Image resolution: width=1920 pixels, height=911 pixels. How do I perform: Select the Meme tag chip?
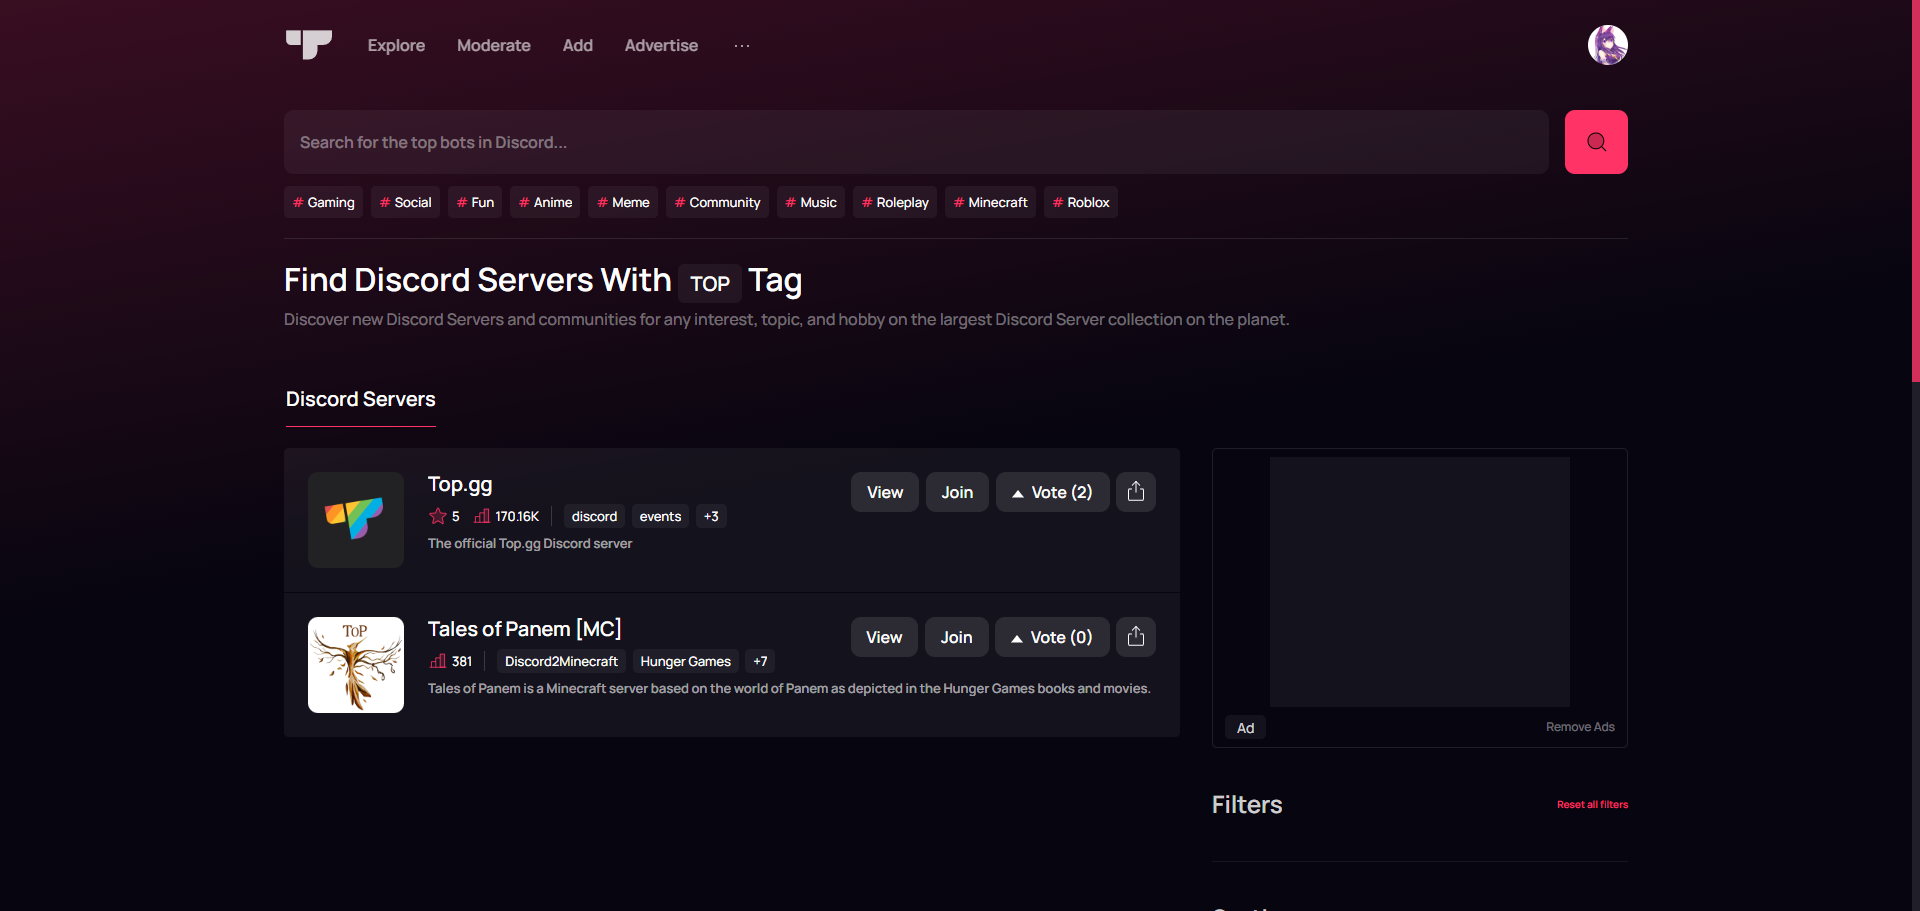(x=623, y=202)
